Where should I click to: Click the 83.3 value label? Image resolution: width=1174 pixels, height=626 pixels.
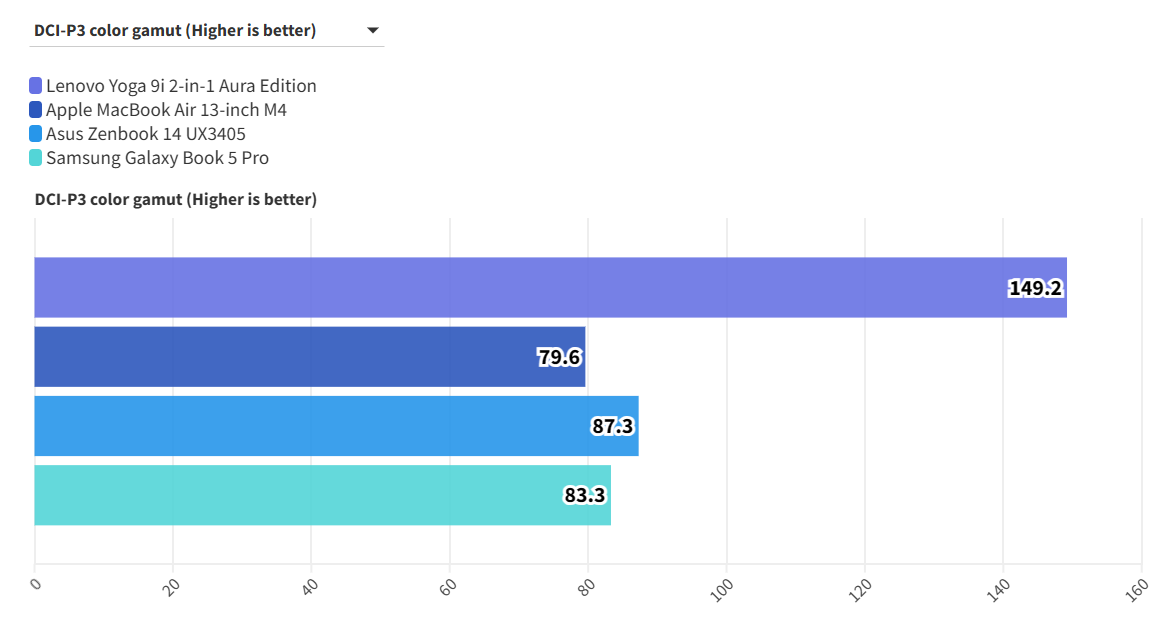585,495
